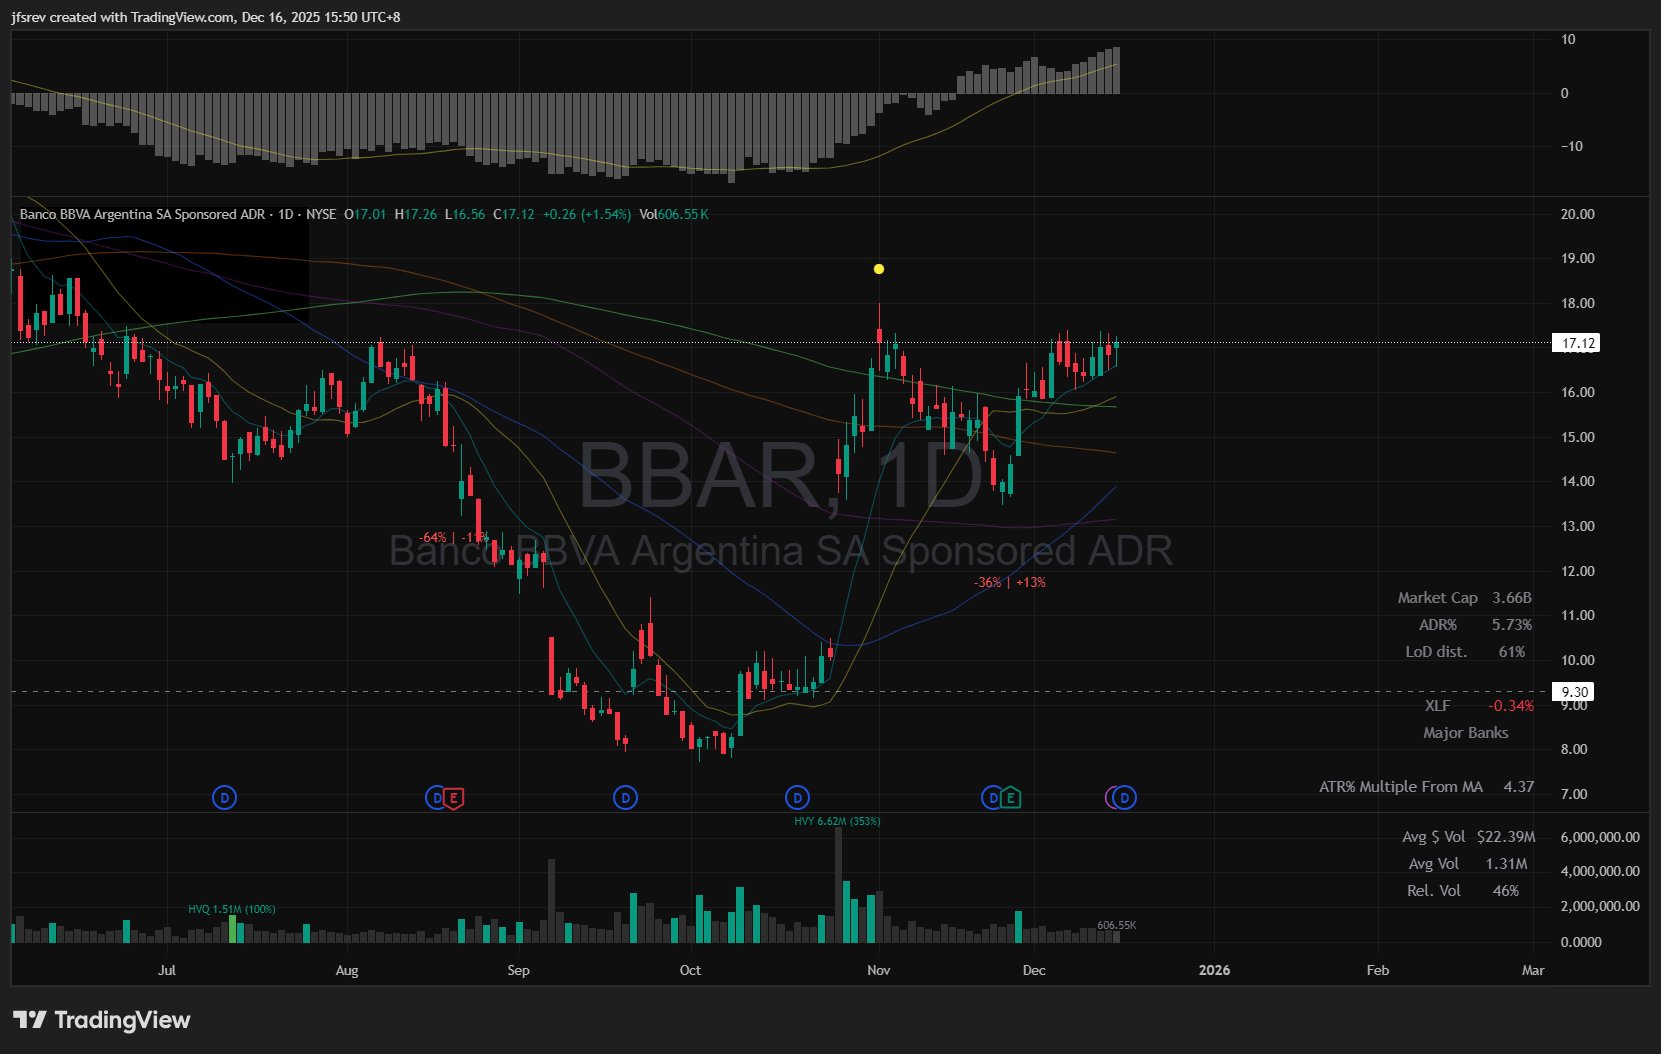Click the Sep date axis label
The height and width of the screenshot is (1054, 1661).
[518, 970]
